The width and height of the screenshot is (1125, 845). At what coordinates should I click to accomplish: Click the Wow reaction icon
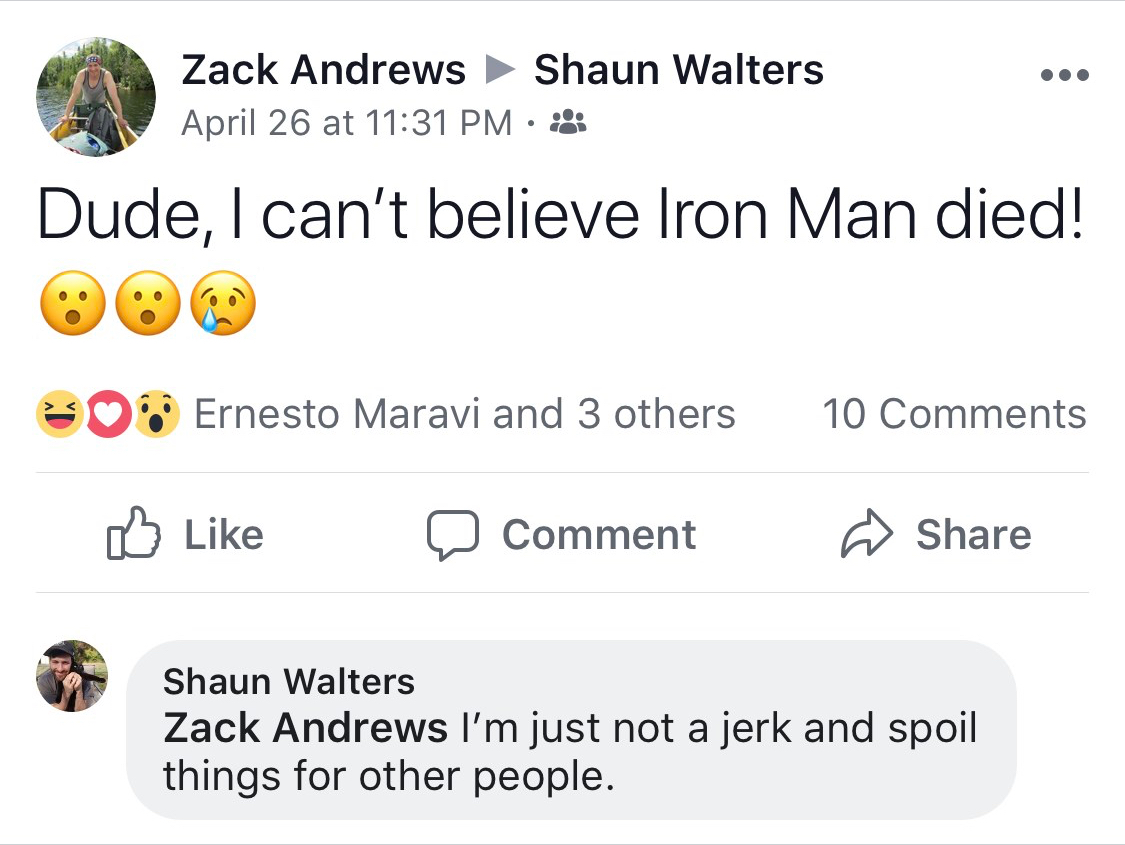click(x=158, y=415)
